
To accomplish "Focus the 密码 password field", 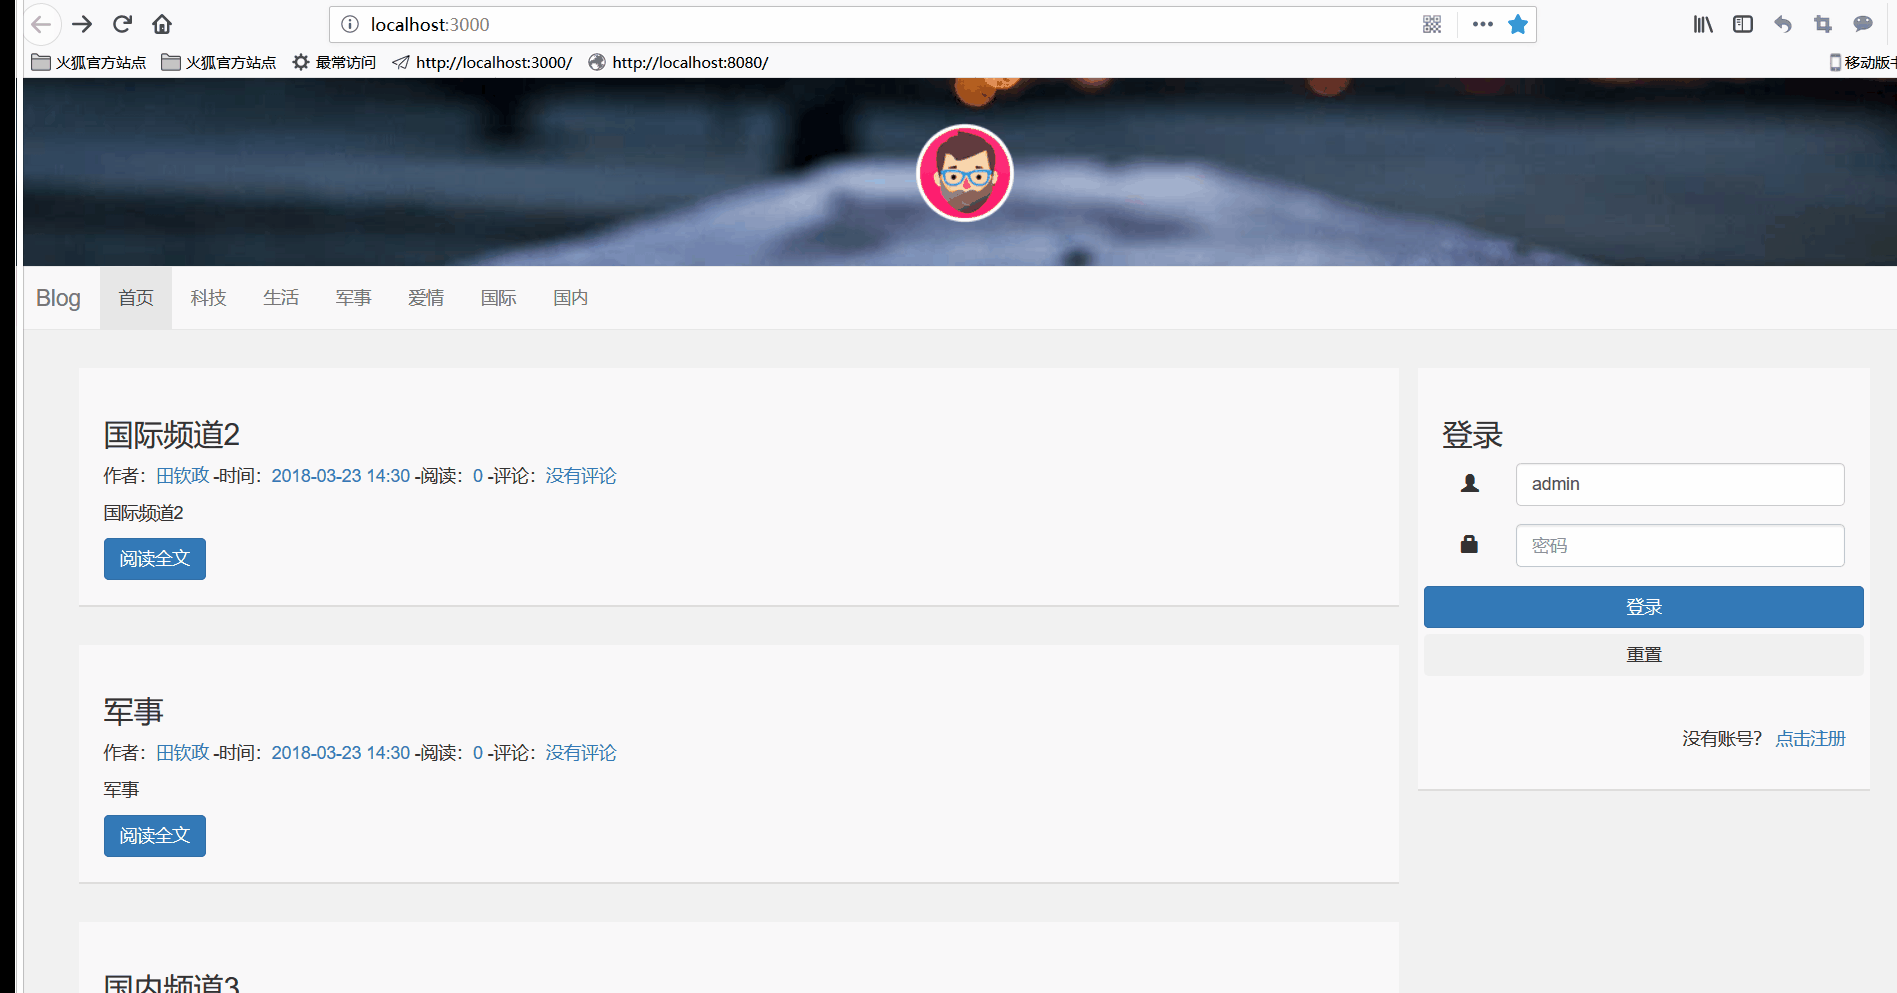I will 1680,546.
